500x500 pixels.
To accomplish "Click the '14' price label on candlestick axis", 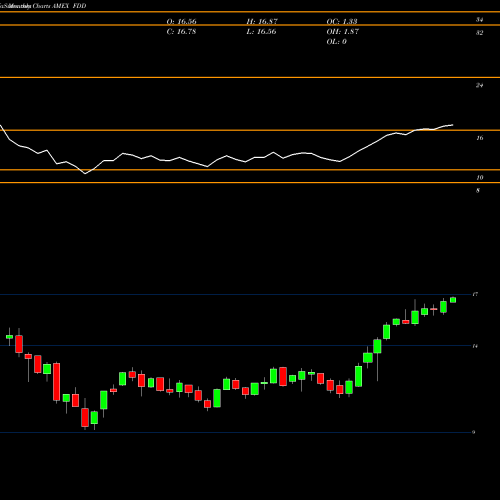I will (x=475, y=346).
